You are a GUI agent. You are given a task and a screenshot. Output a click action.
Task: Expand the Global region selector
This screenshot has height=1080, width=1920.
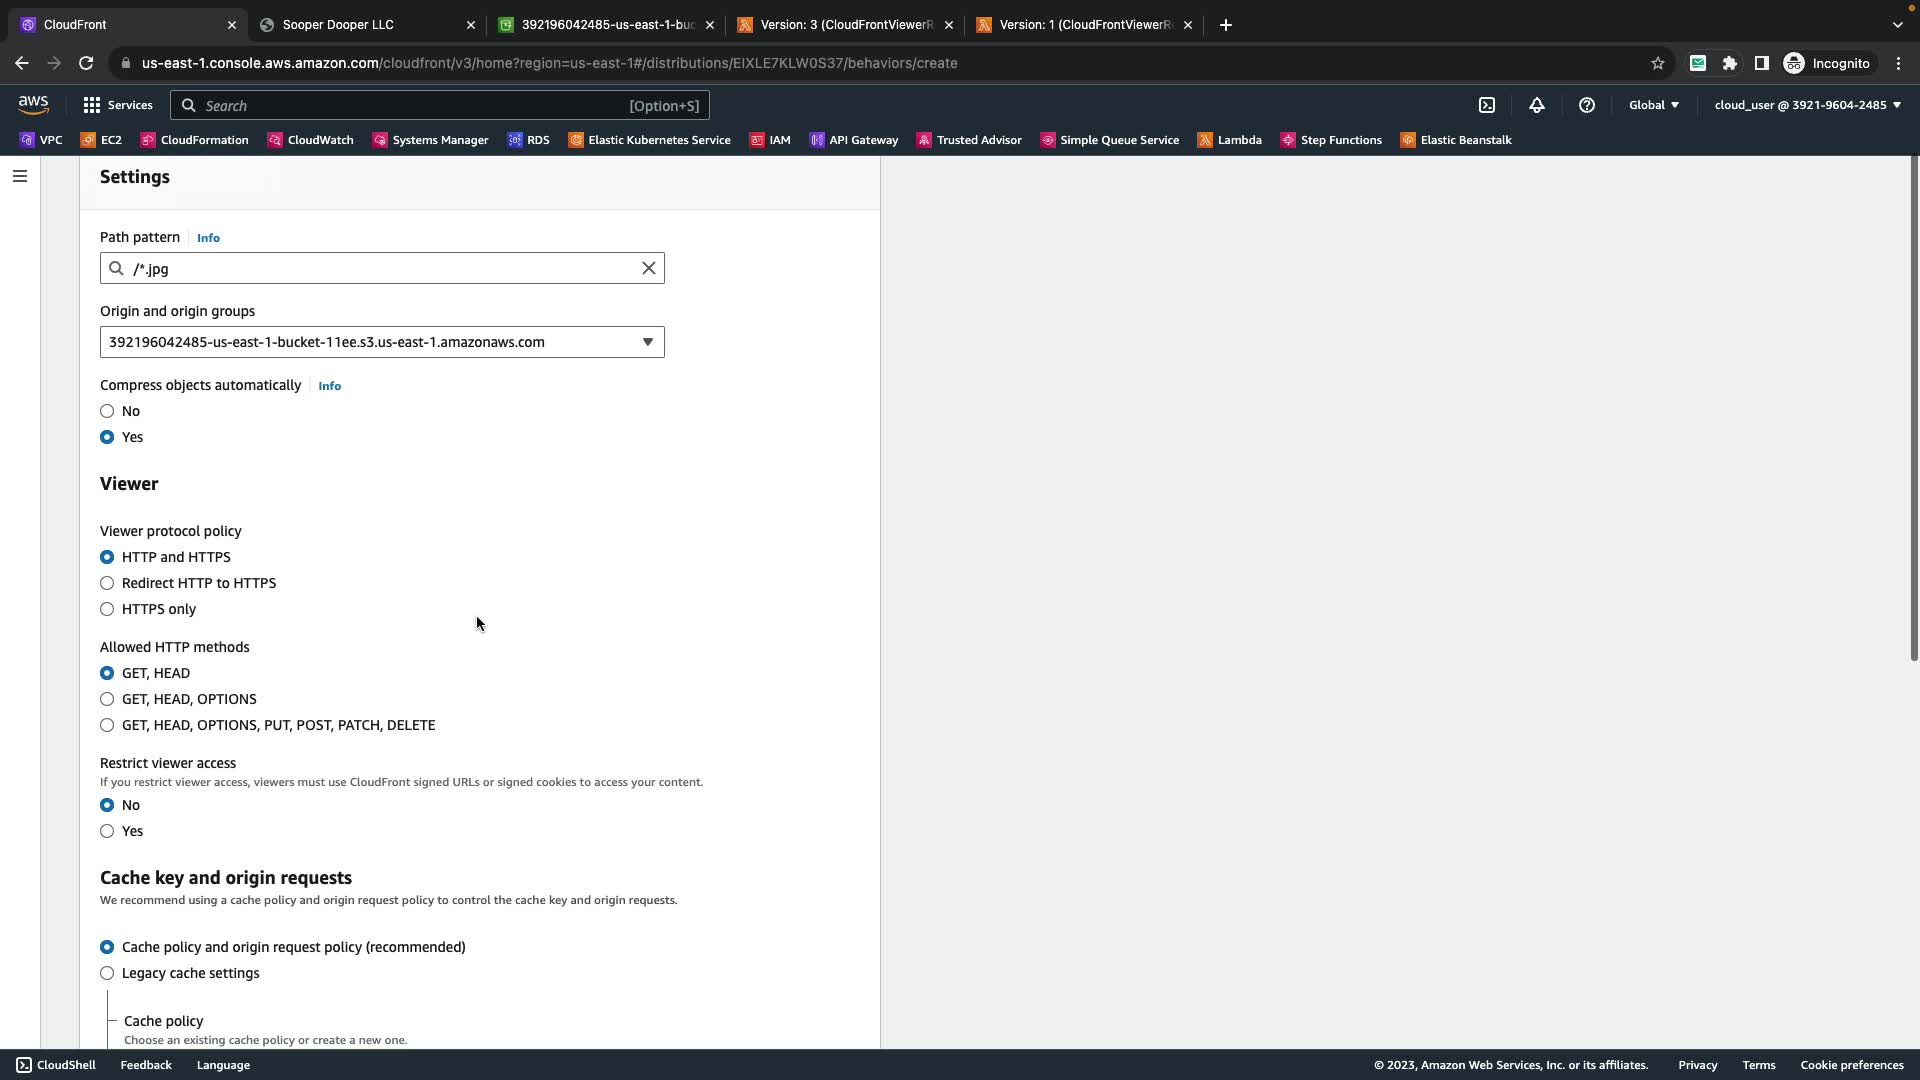[1653, 105]
